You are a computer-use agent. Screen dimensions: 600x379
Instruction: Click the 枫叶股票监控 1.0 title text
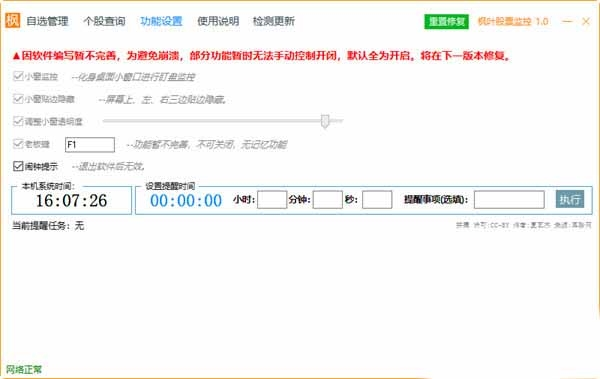point(513,21)
